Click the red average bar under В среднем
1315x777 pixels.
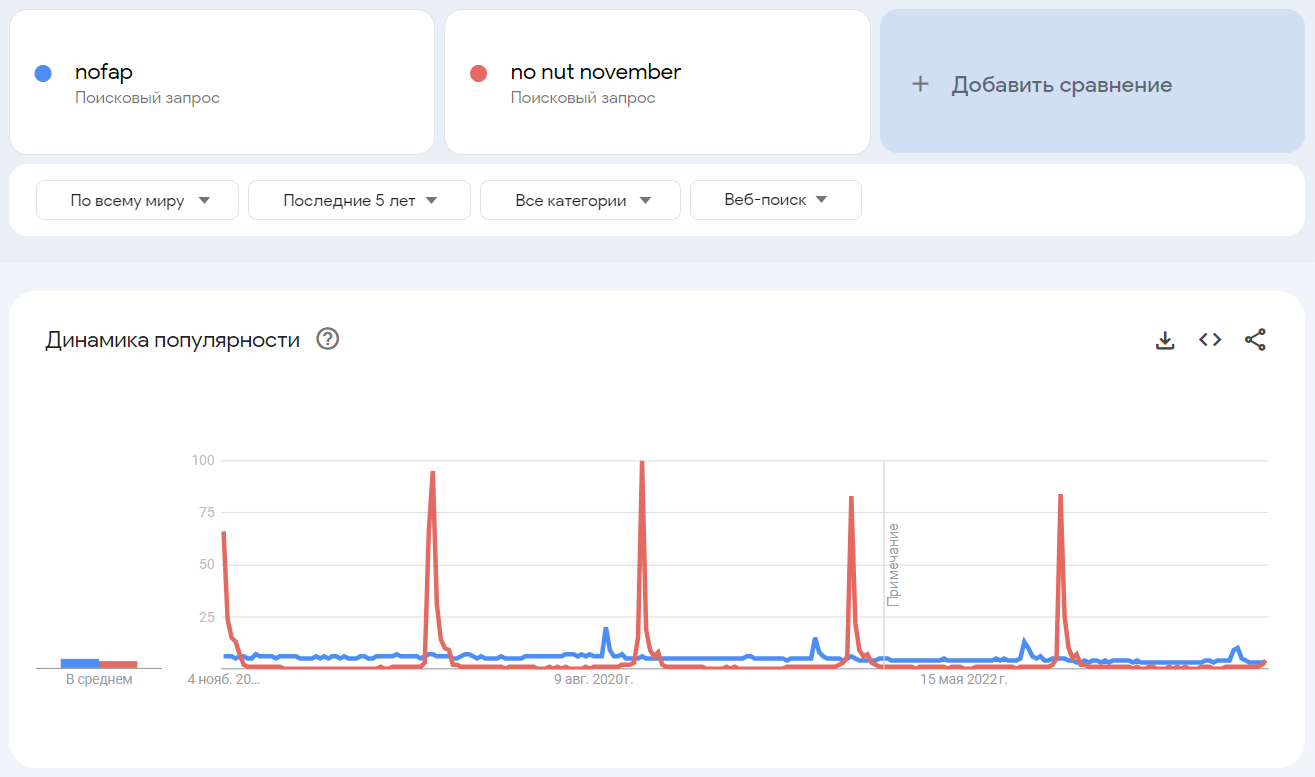pos(118,664)
